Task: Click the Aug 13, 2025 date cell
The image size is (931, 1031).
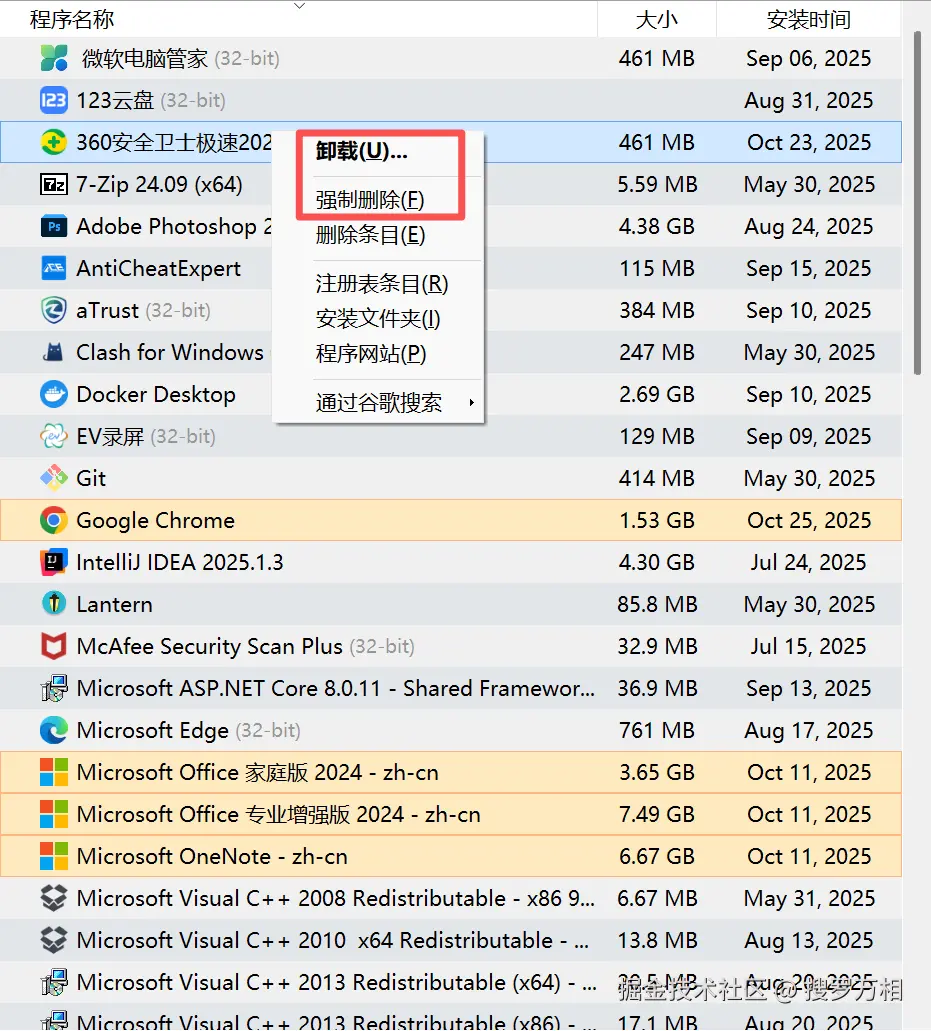Action: point(809,940)
